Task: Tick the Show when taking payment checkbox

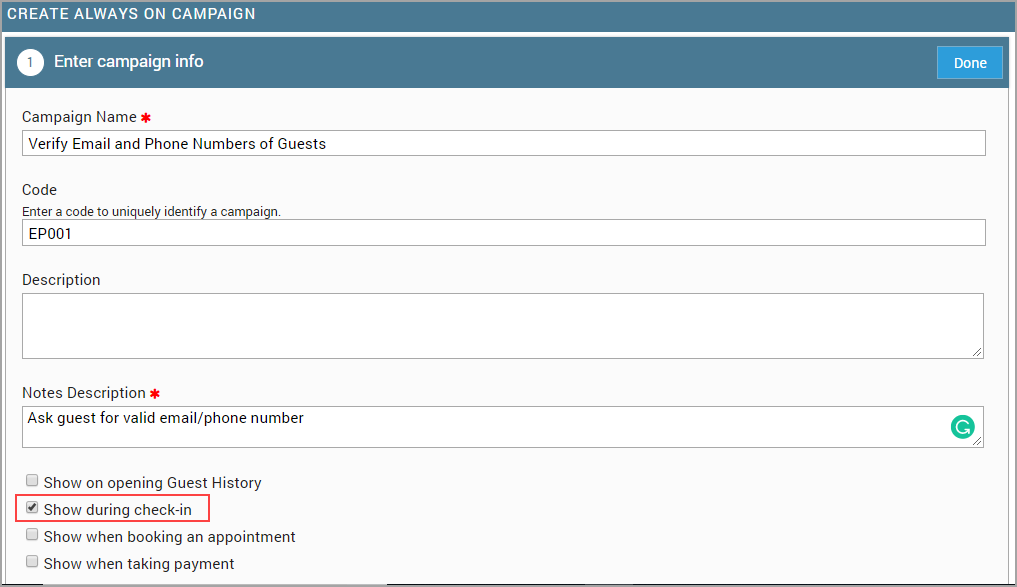Action: click(x=32, y=562)
